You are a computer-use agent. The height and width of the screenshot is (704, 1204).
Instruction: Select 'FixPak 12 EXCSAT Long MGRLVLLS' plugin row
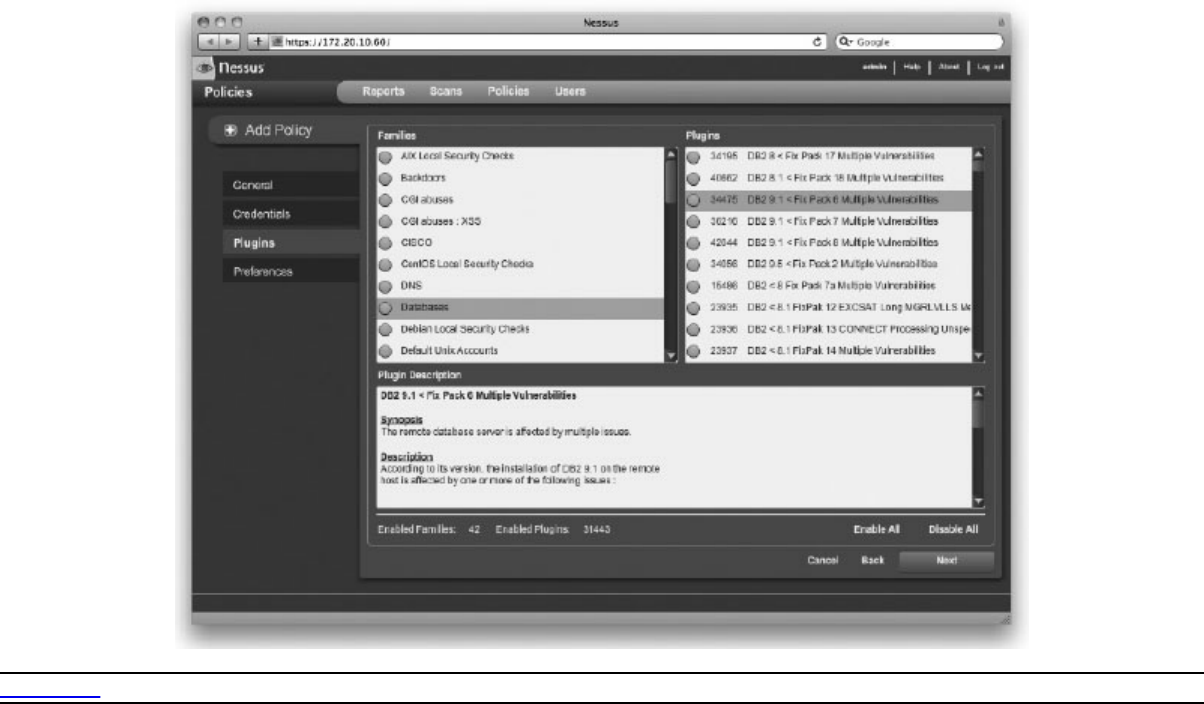(x=829, y=308)
